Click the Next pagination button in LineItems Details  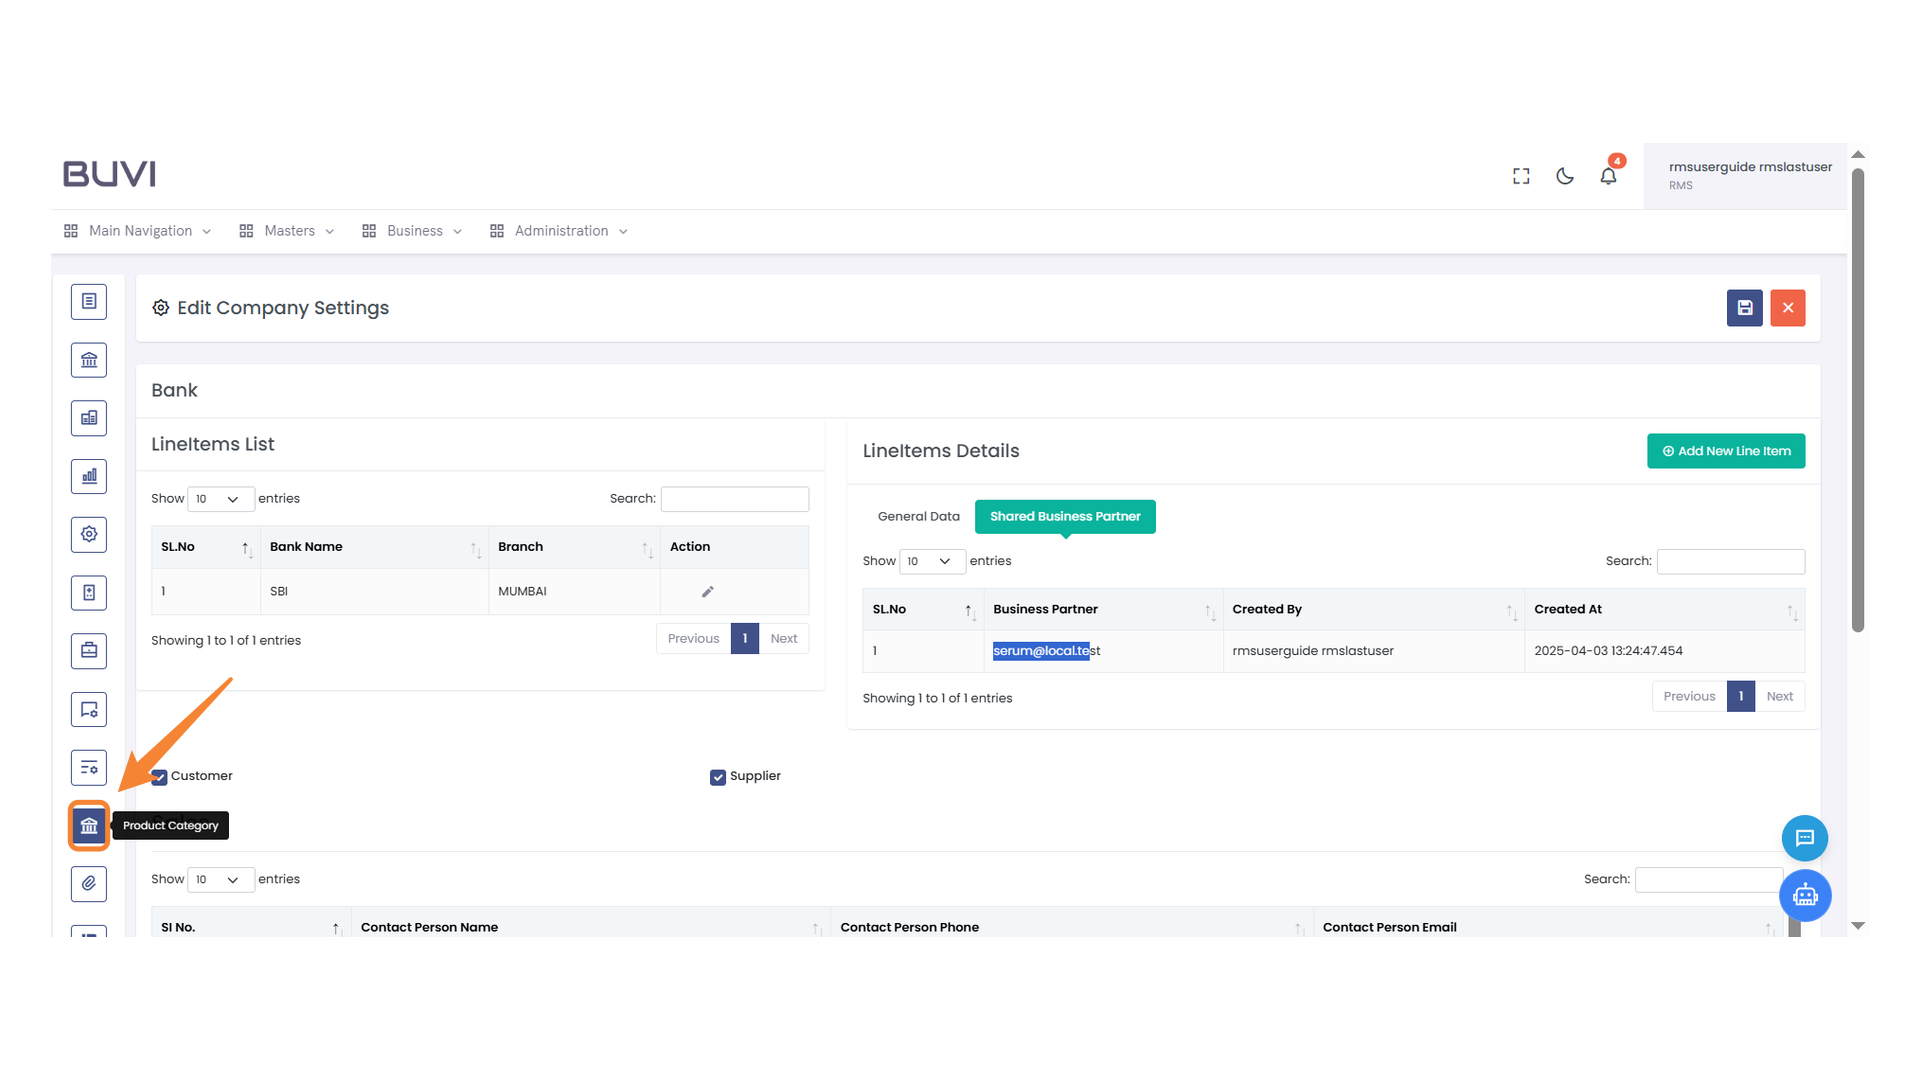1779,696
